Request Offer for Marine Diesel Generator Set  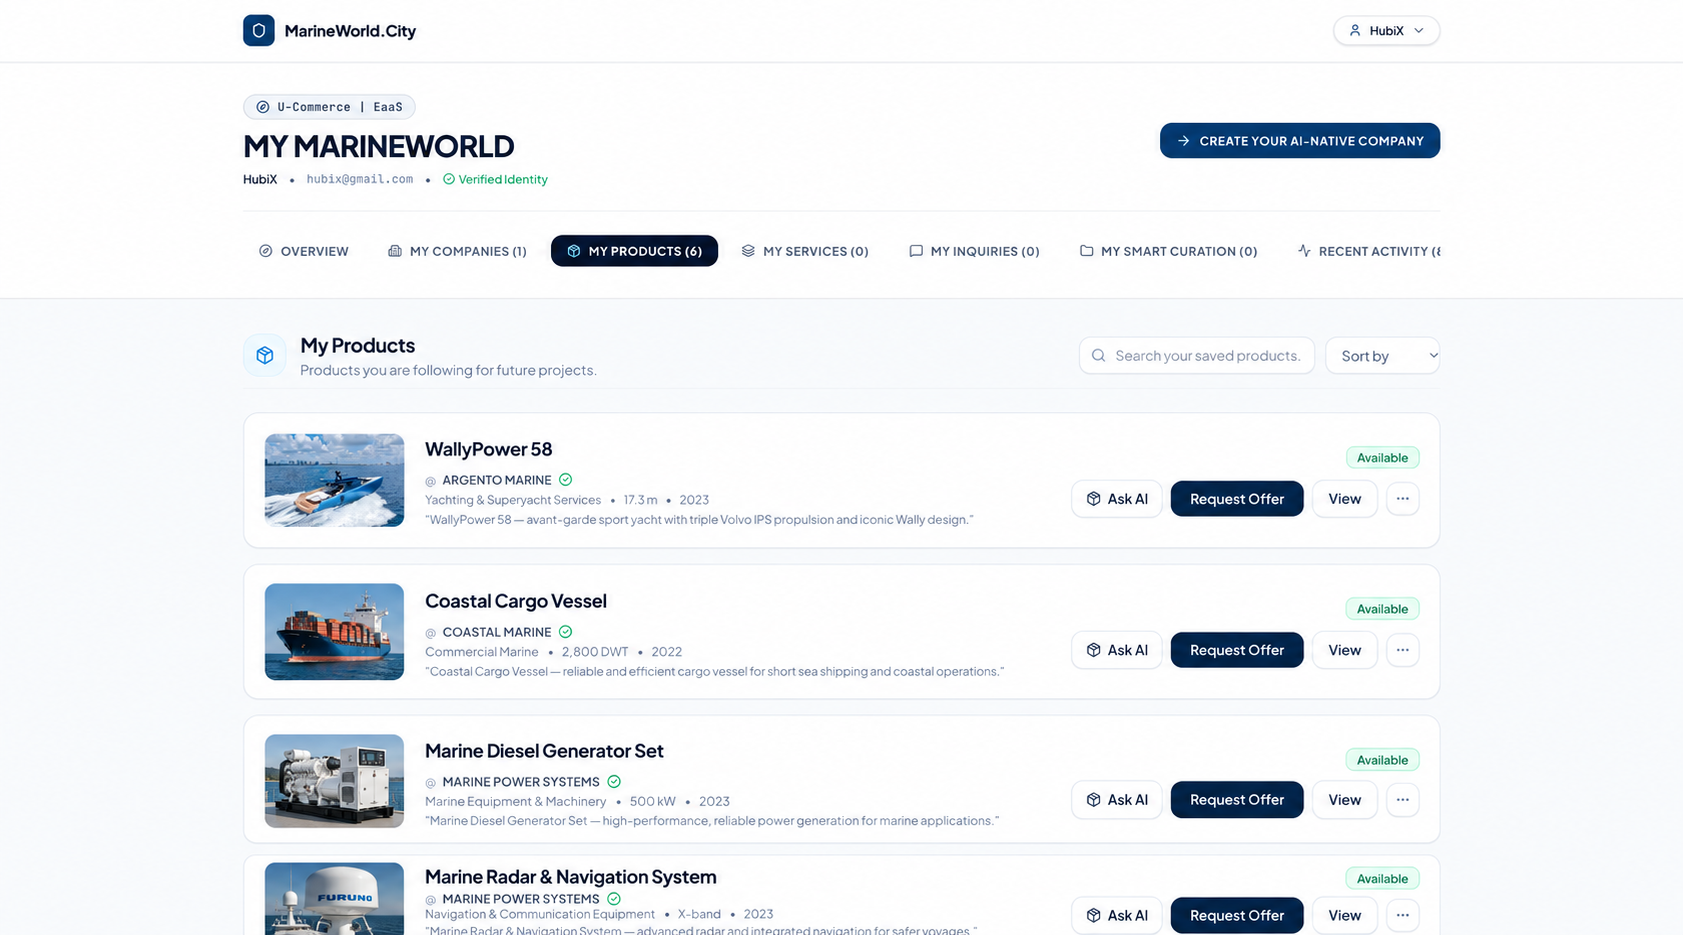pyautogui.click(x=1237, y=800)
